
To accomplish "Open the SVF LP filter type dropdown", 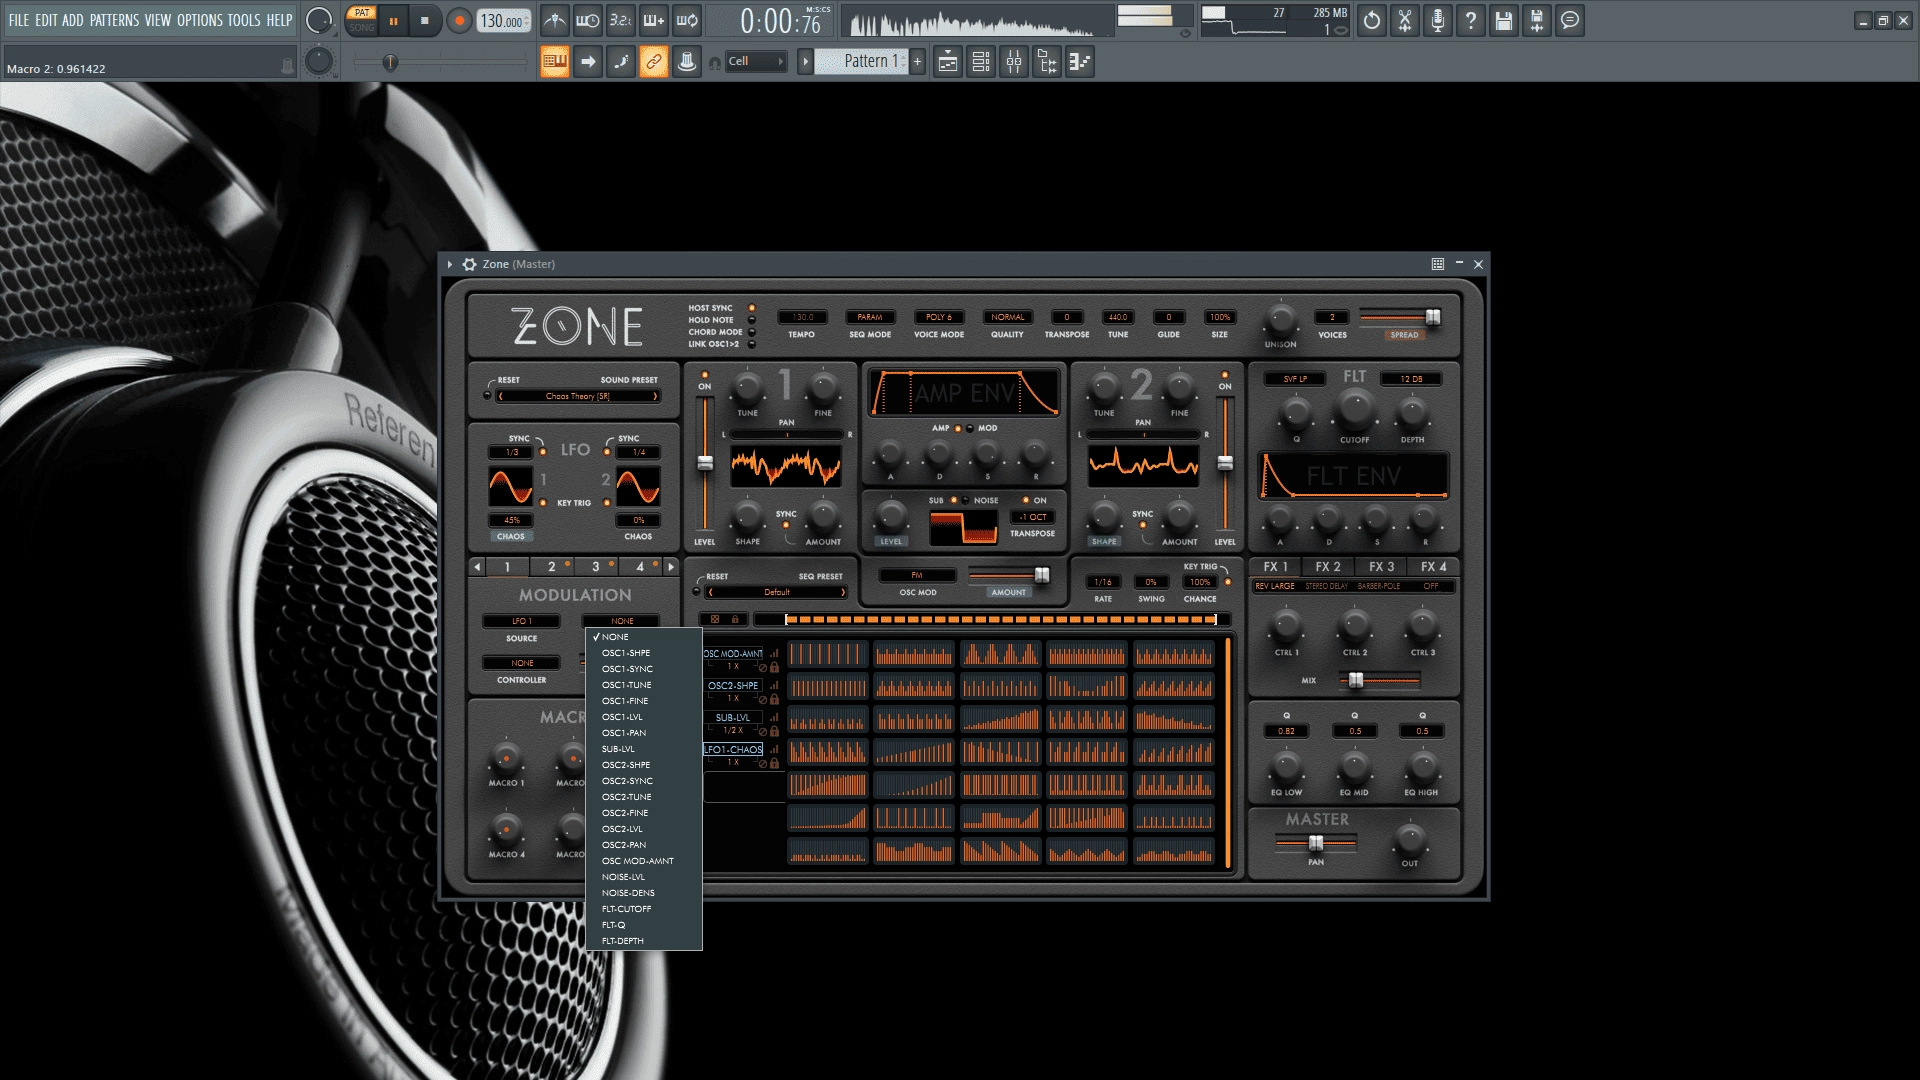I will (1295, 379).
